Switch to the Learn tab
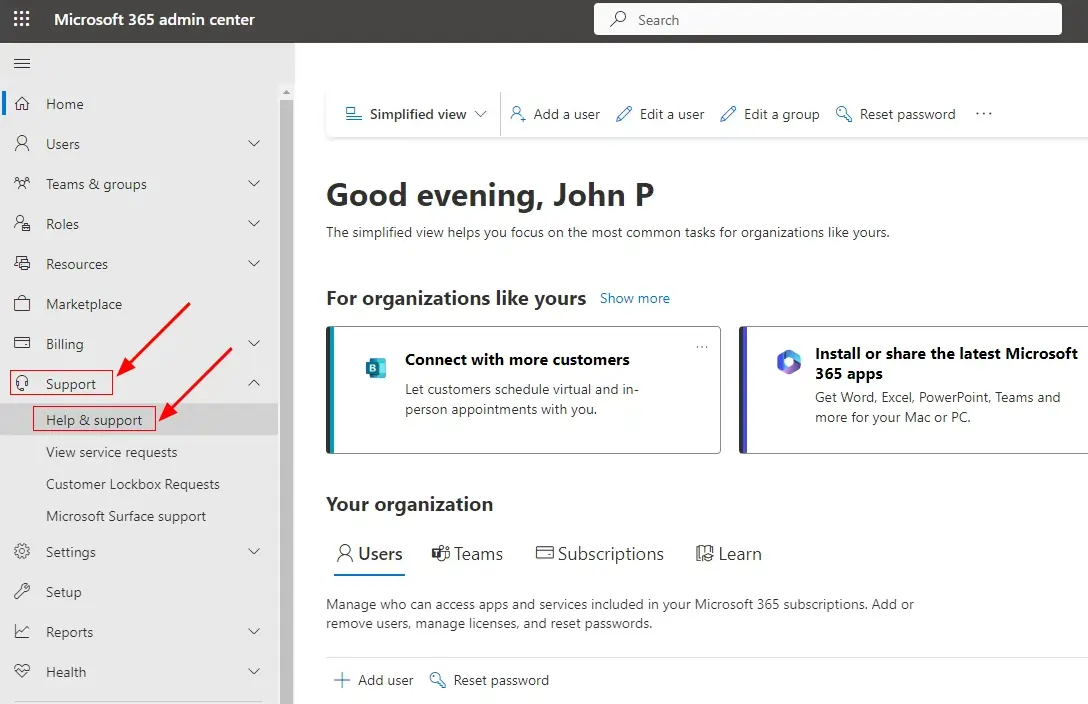Viewport: 1088px width, 704px height. coord(729,554)
